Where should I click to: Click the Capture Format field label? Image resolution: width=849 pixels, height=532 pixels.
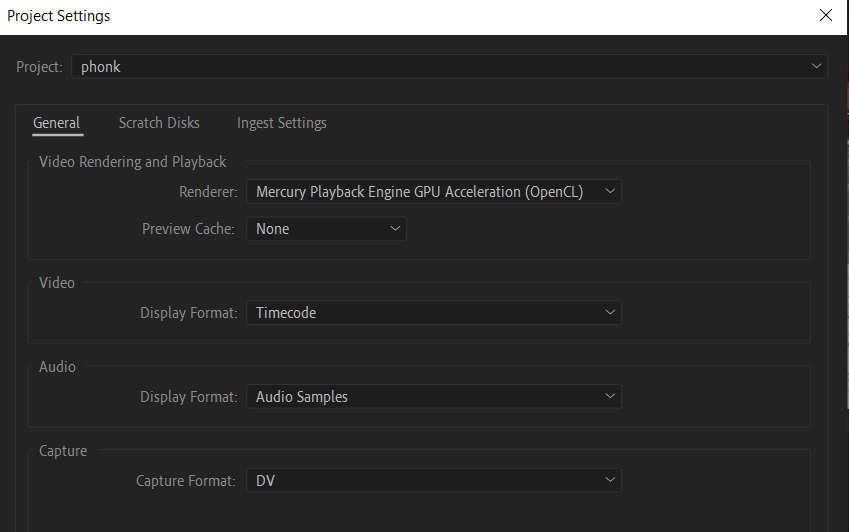pos(186,481)
